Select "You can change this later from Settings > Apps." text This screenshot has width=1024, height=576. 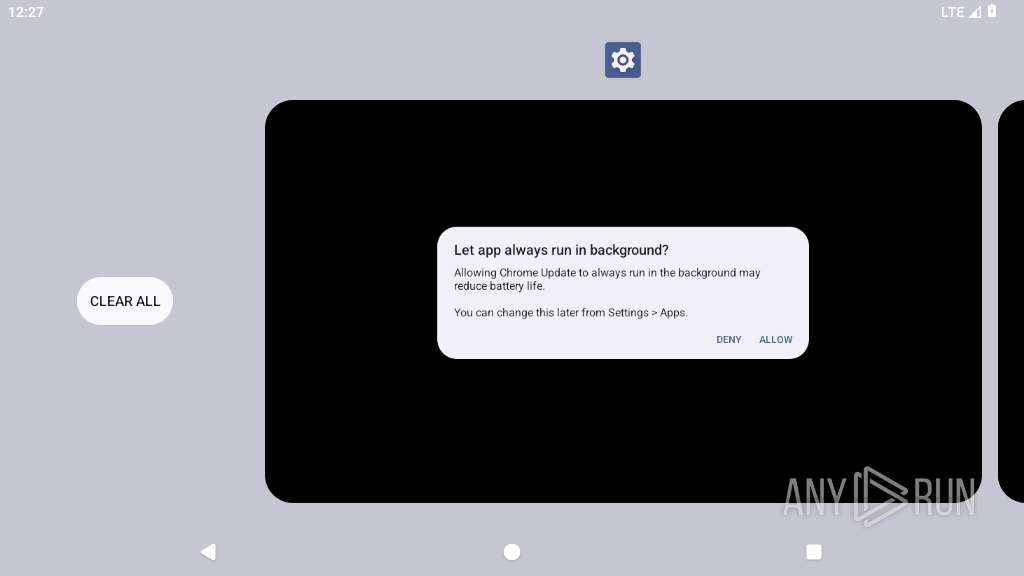coord(570,312)
